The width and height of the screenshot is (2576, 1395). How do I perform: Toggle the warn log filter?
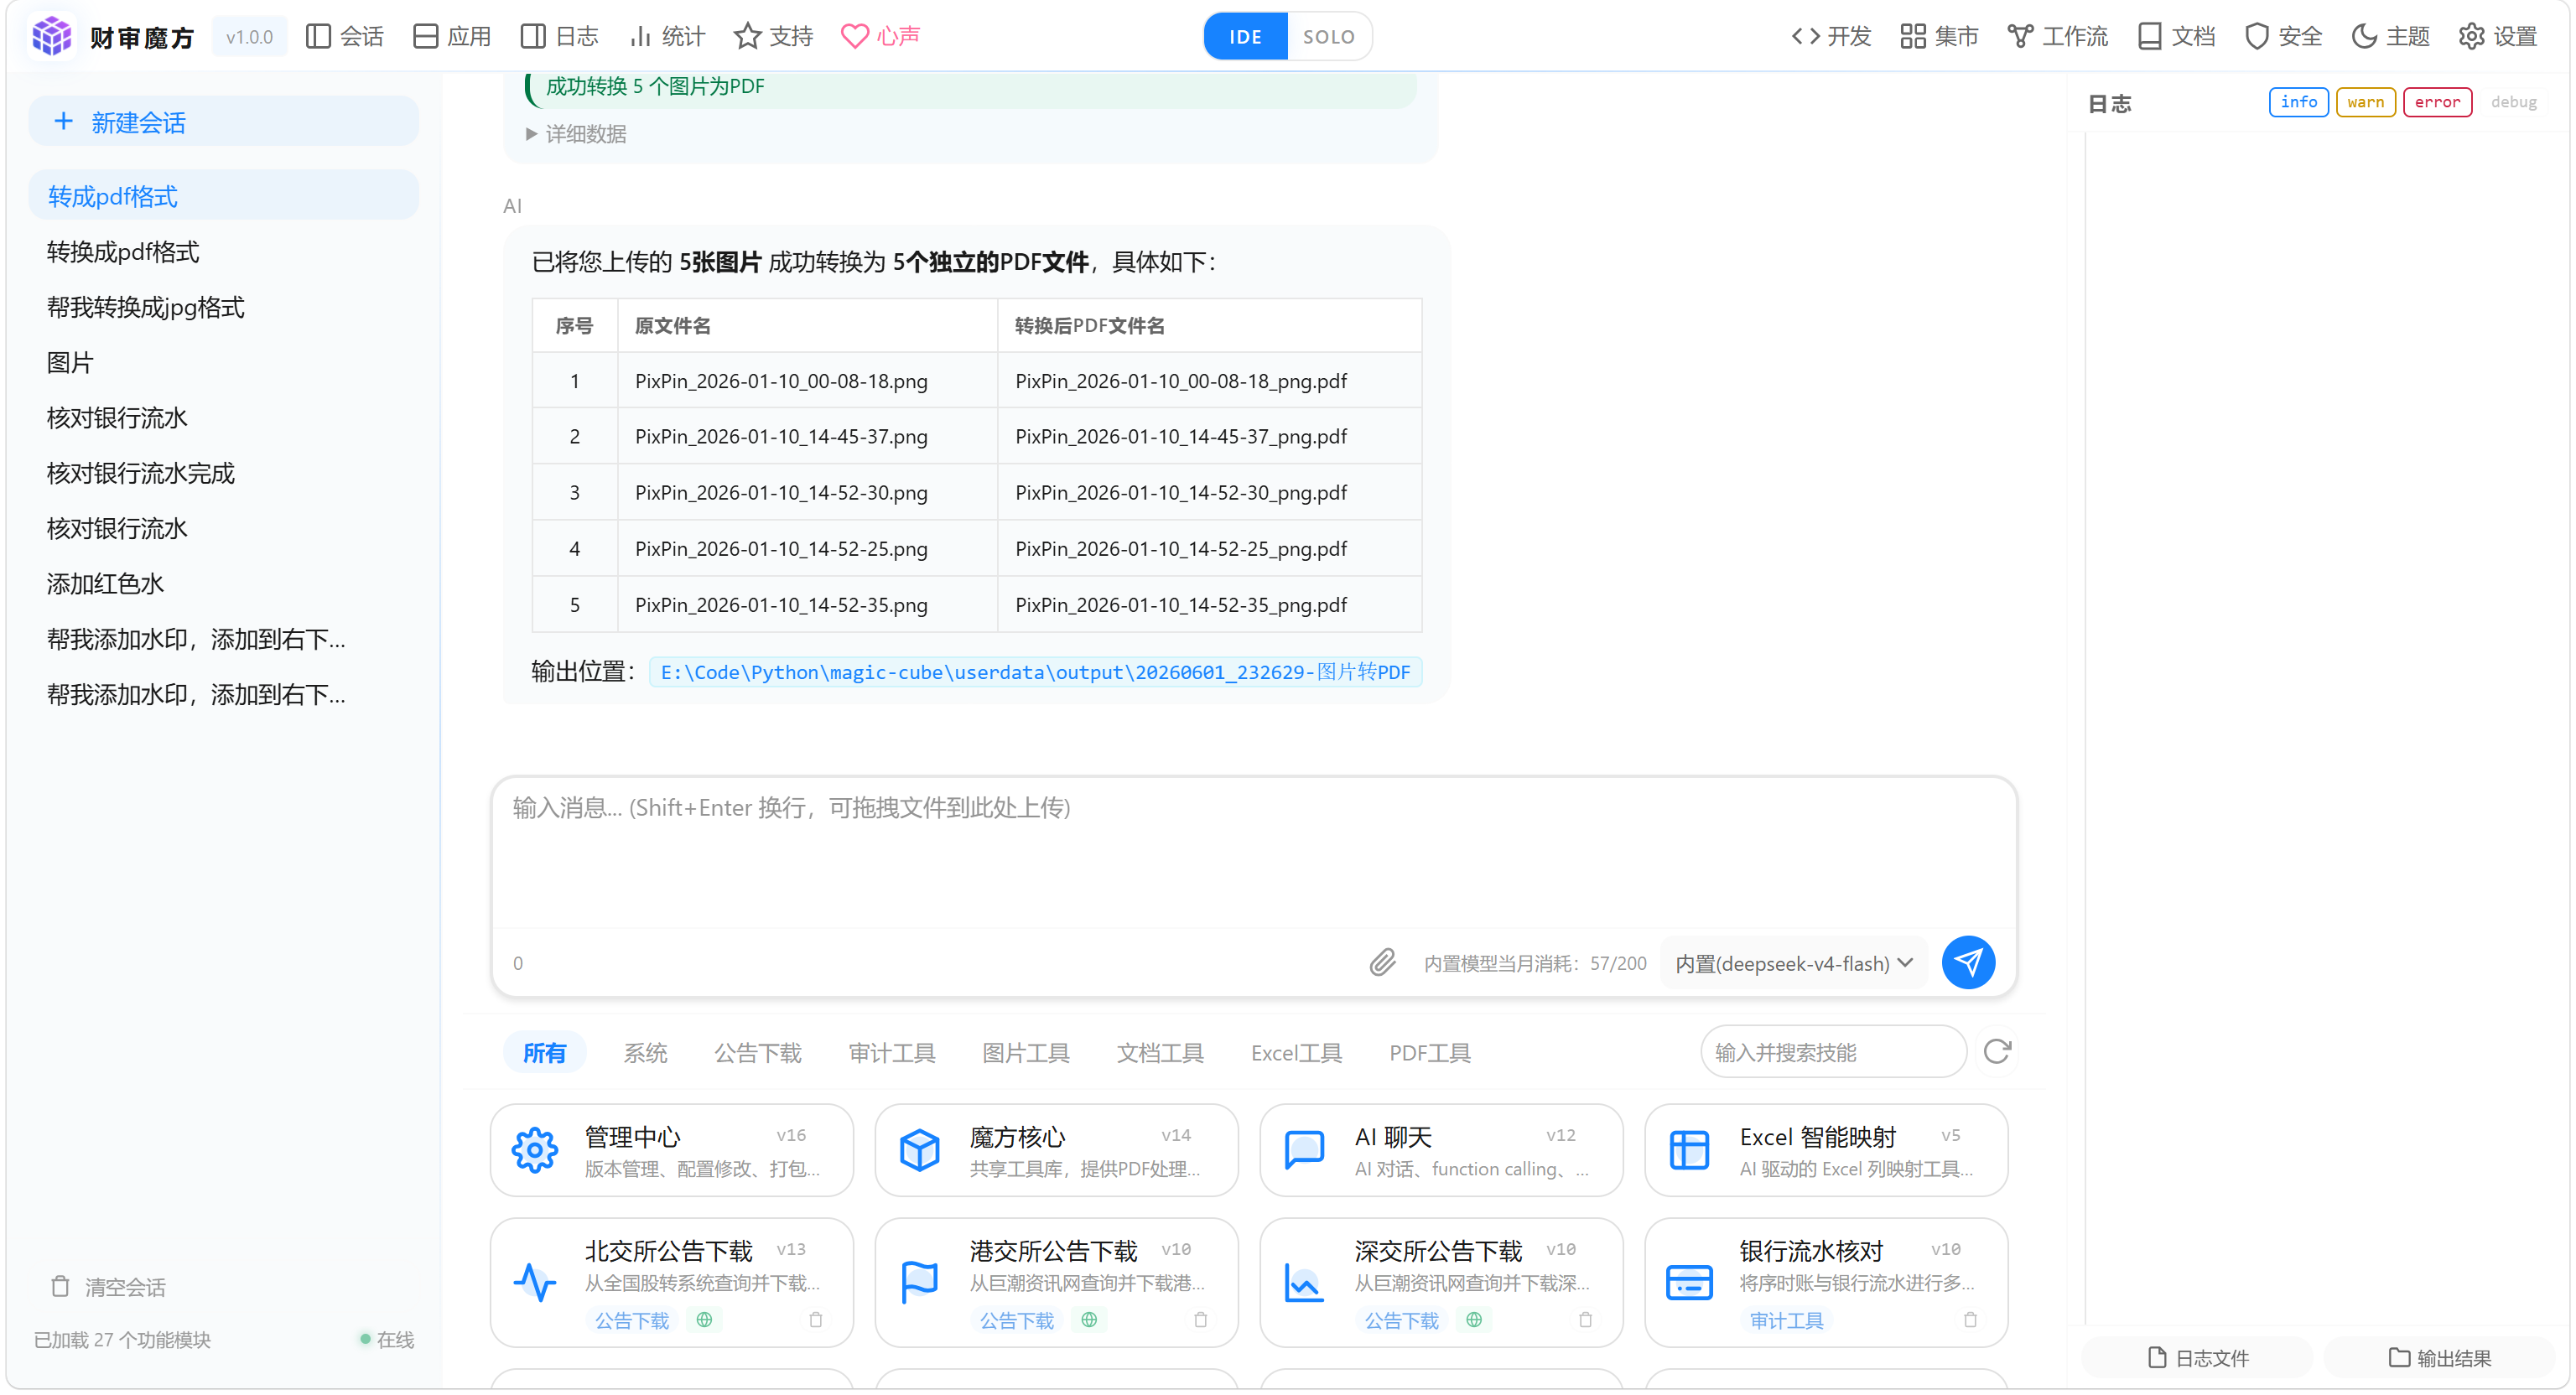[2365, 102]
